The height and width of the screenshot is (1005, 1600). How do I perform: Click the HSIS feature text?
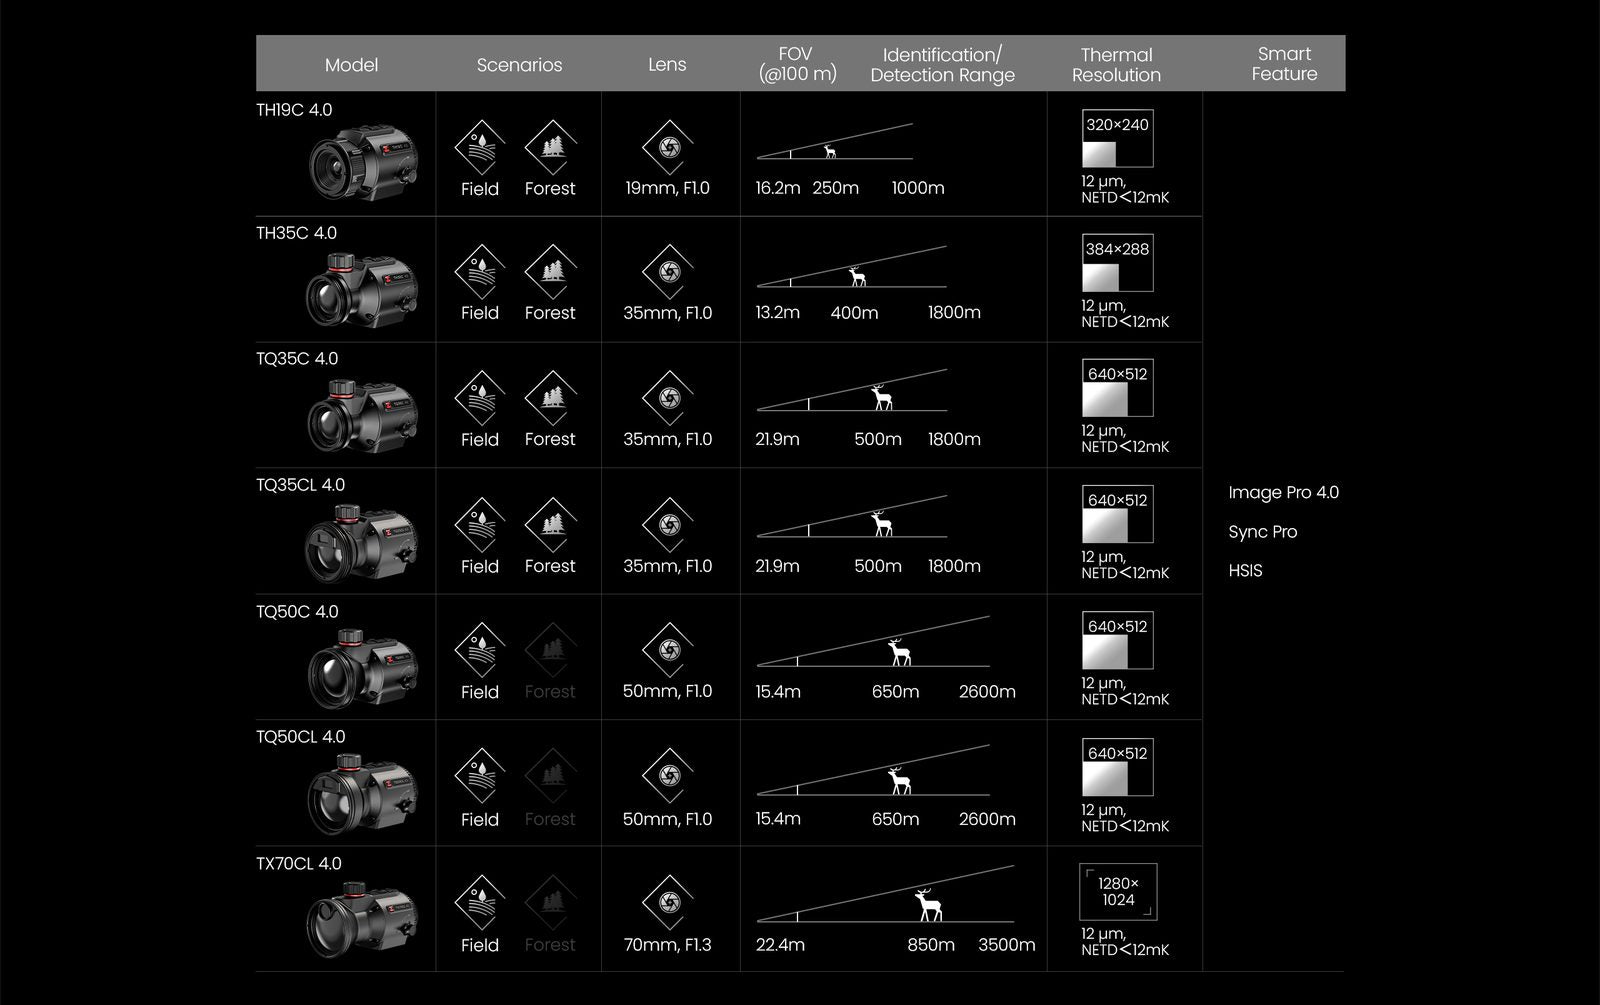1245,571
